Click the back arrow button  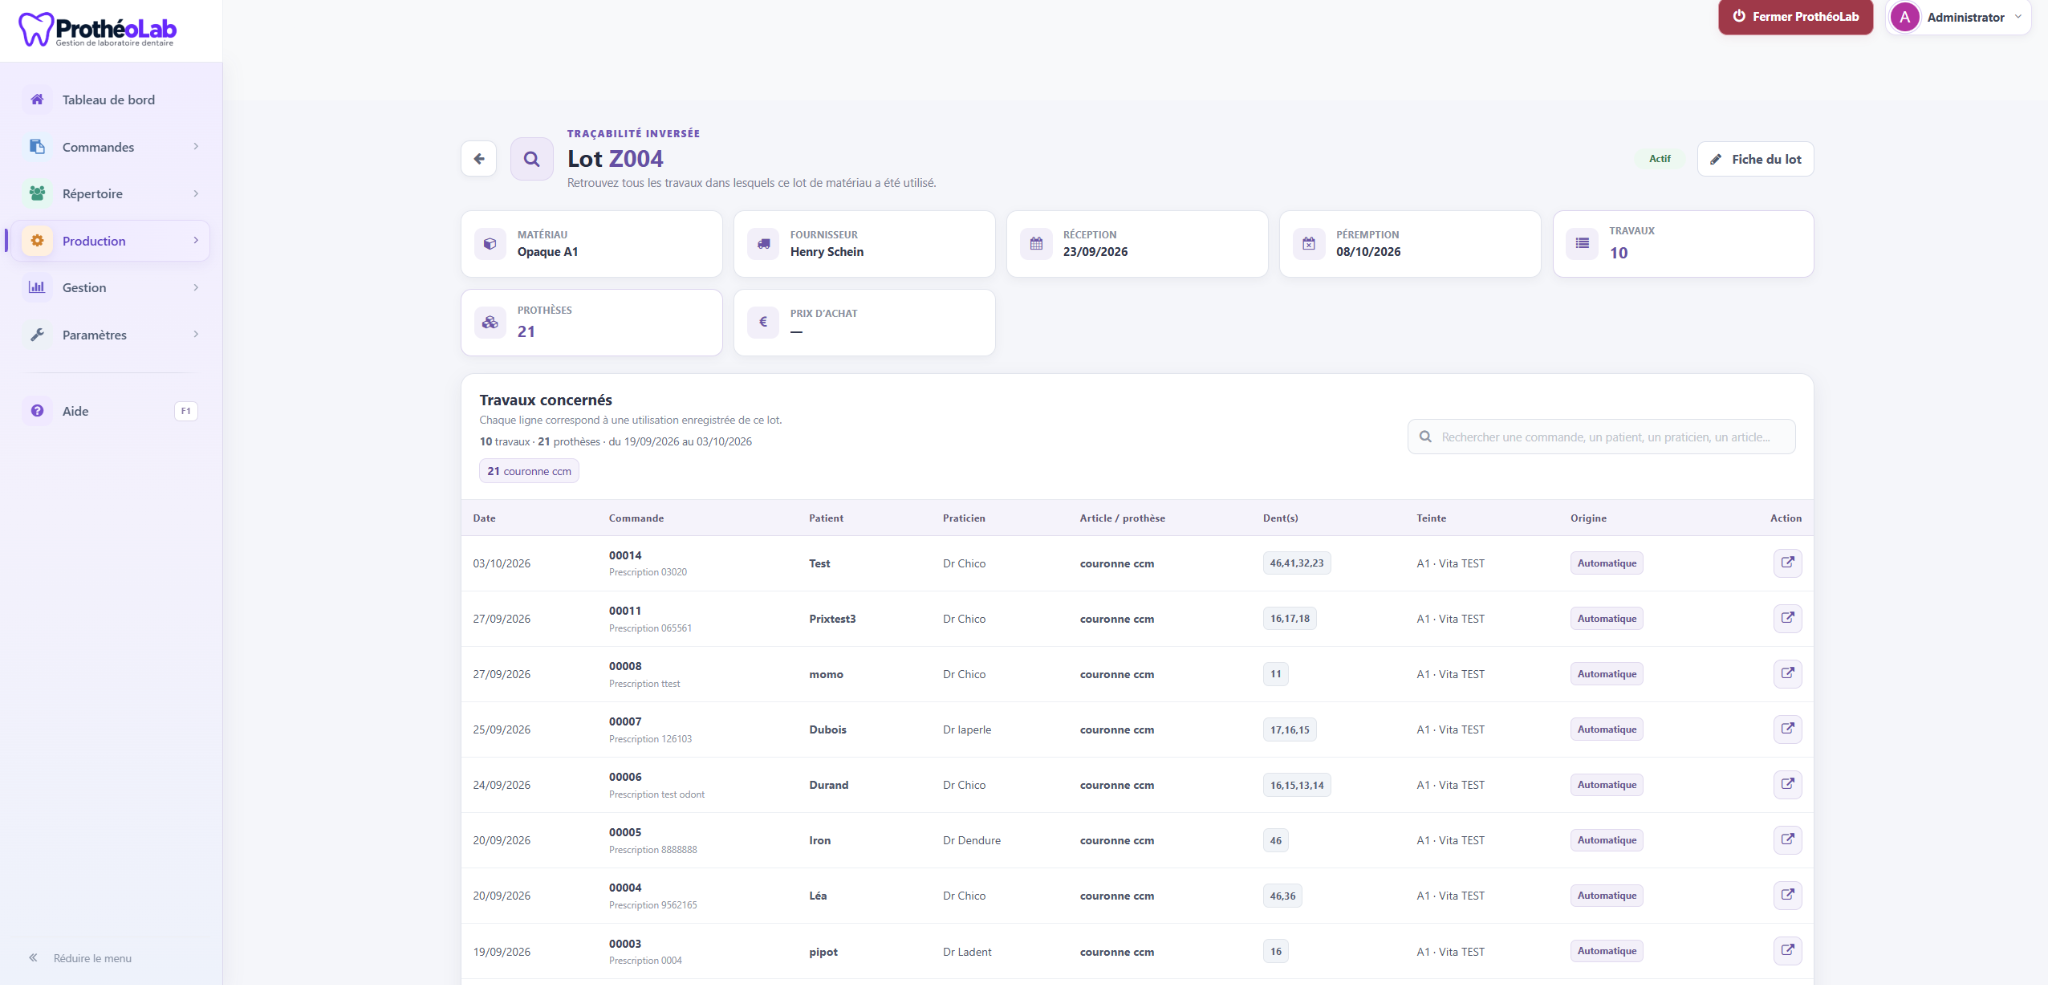479,159
